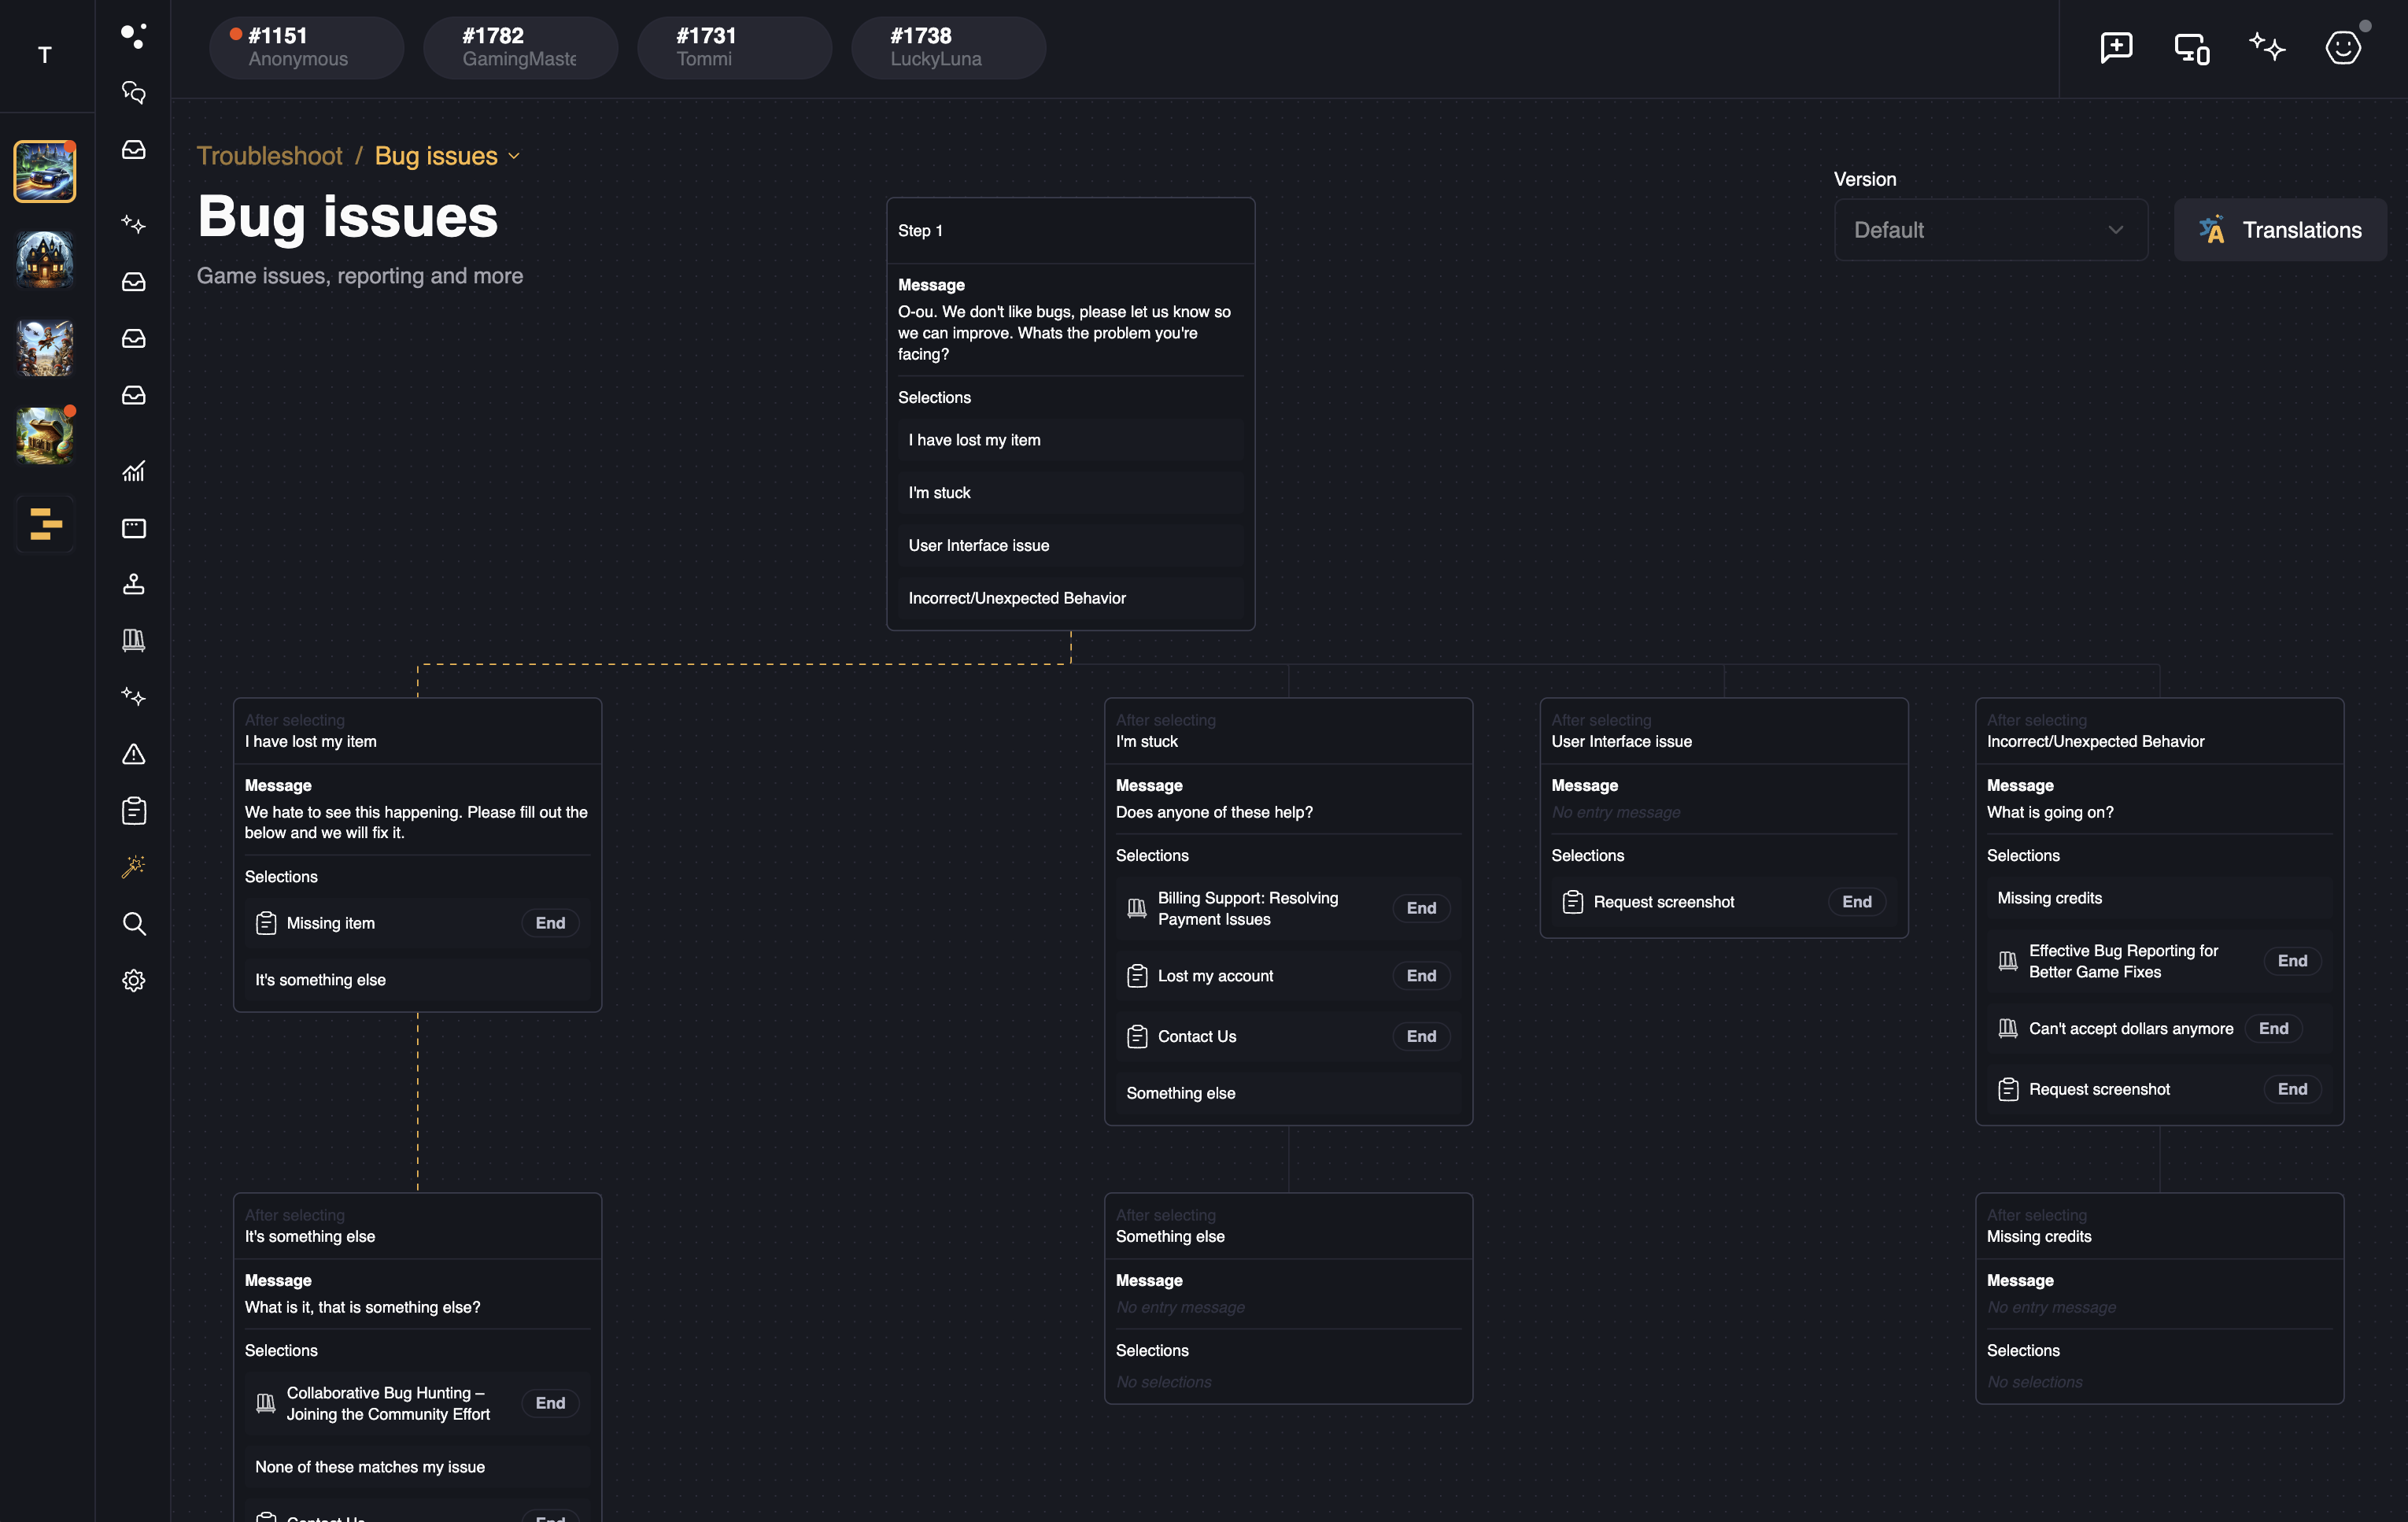Screen dimensions: 2408x1522
Task: Switch to conversation #1731 Tommi
Action: point(735,47)
